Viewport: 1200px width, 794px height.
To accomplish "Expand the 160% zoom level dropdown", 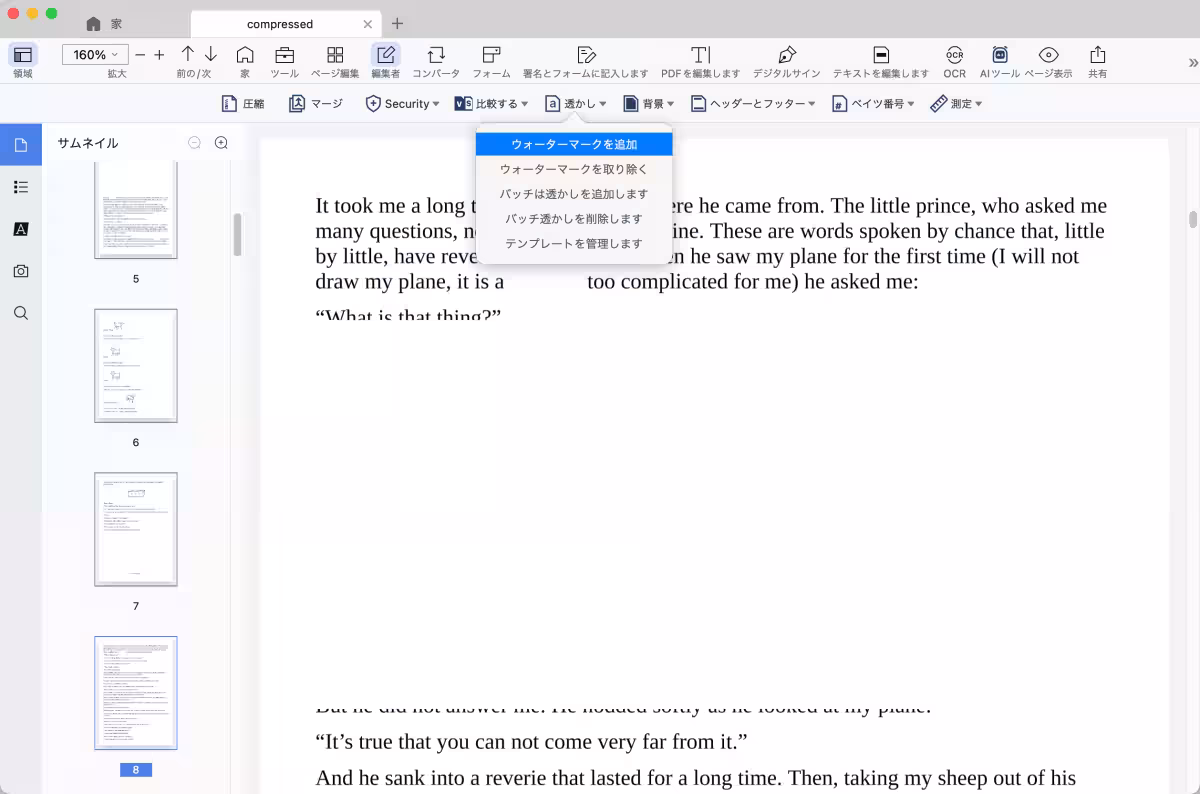I will [95, 55].
